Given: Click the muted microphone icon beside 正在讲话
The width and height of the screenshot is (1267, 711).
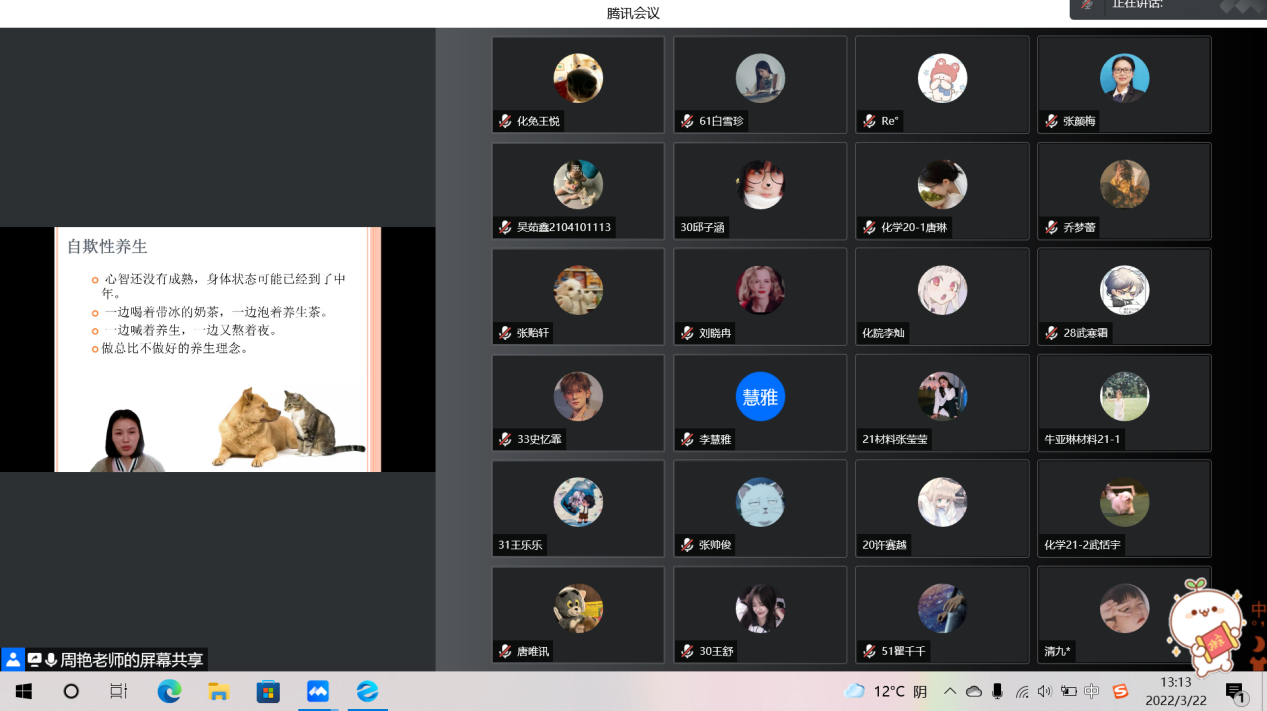Looking at the screenshot, I should tap(1087, 5).
